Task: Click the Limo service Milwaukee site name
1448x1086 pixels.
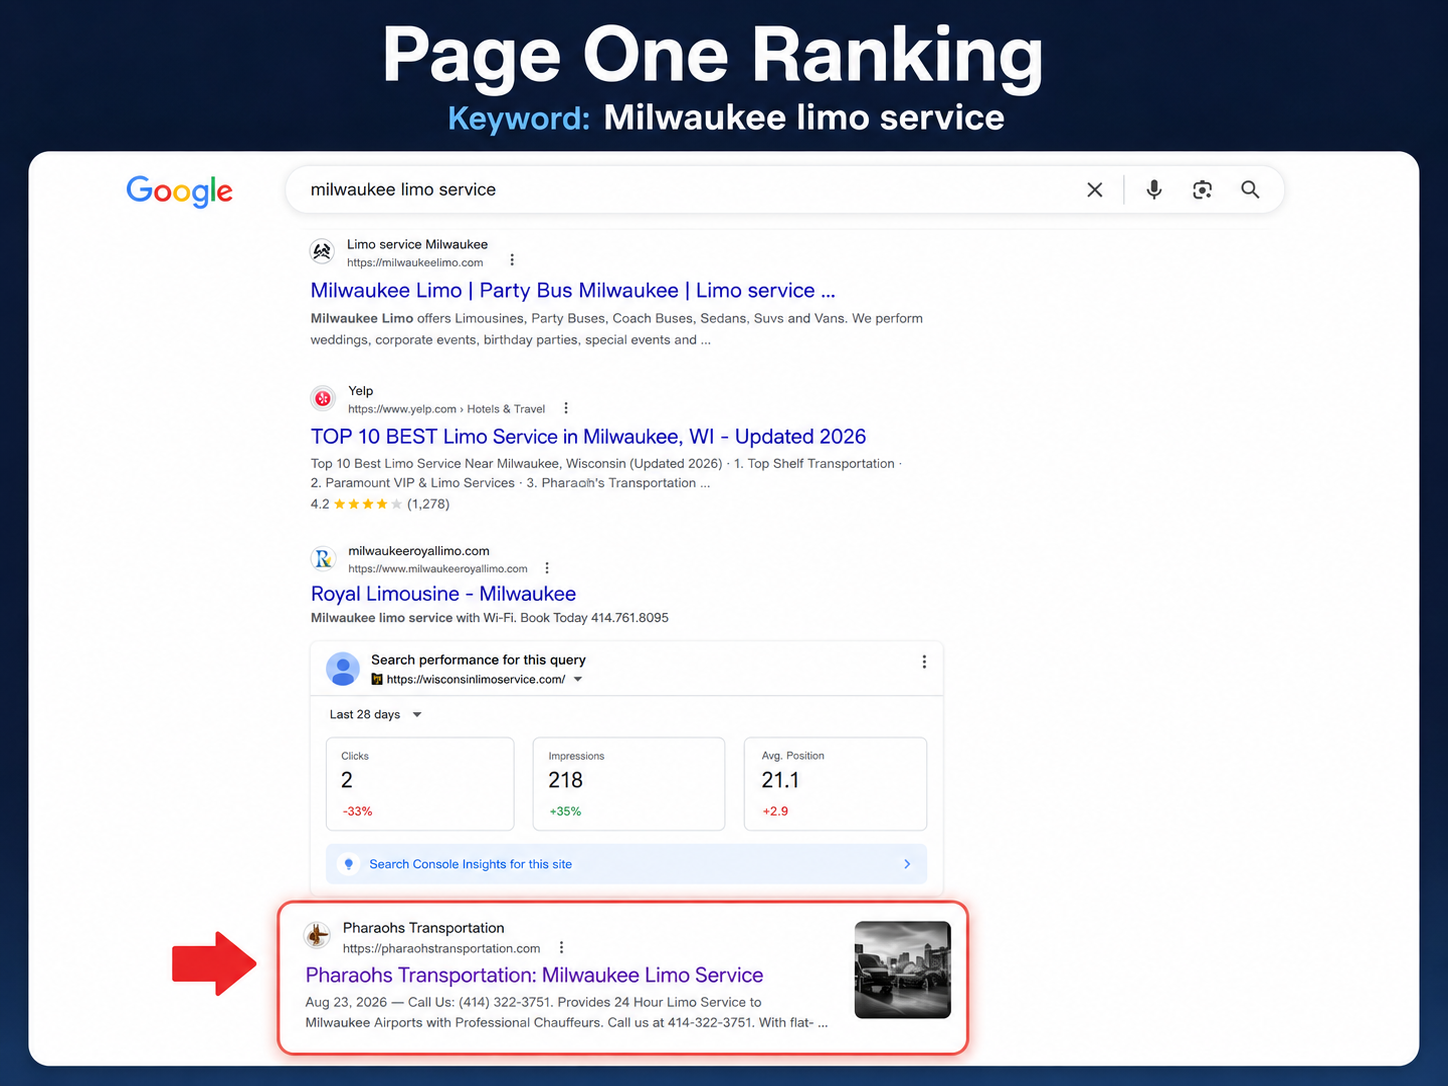Action: point(417,244)
